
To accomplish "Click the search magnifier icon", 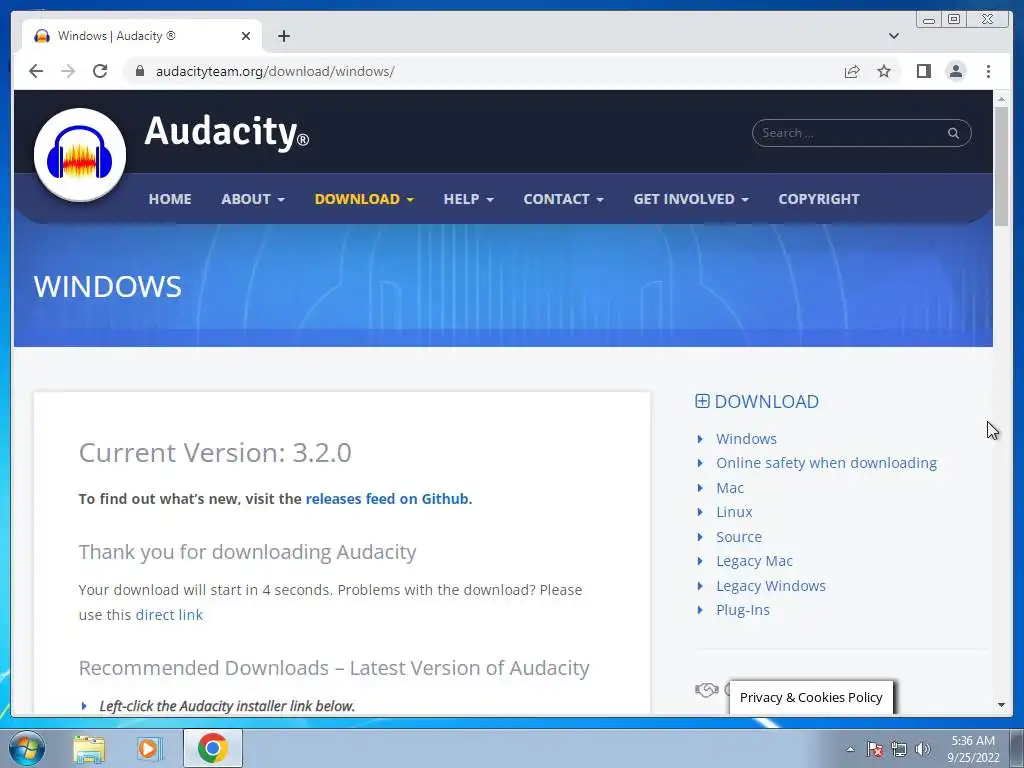I will tap(953, 133).
